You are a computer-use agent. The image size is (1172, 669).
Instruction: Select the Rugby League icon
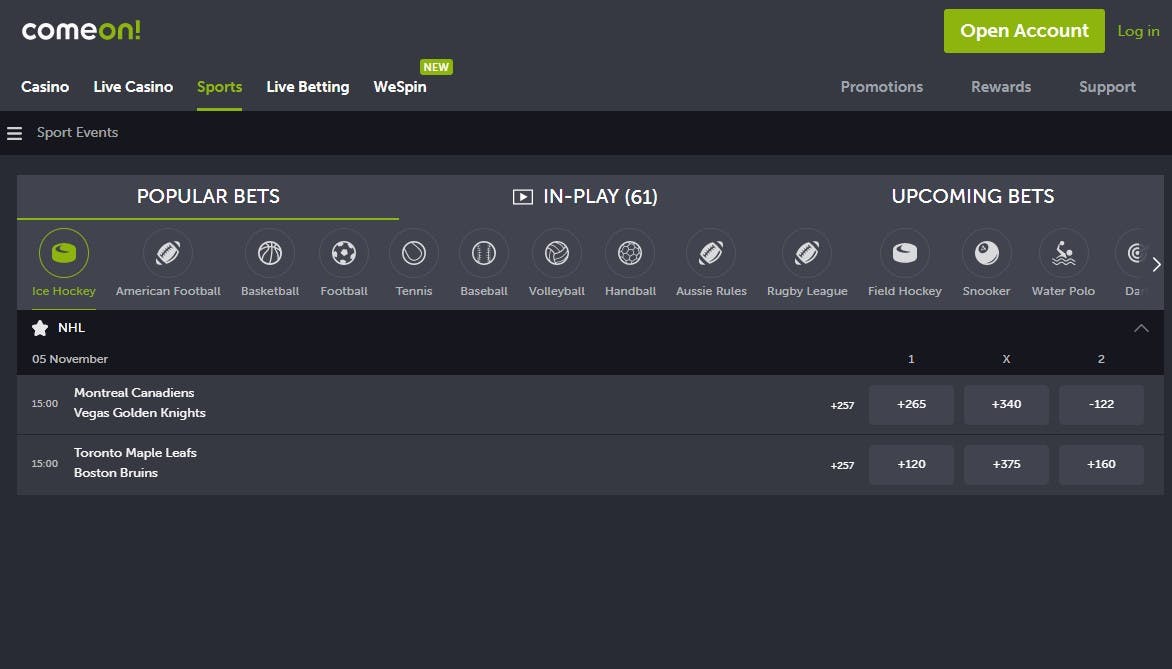807,253
